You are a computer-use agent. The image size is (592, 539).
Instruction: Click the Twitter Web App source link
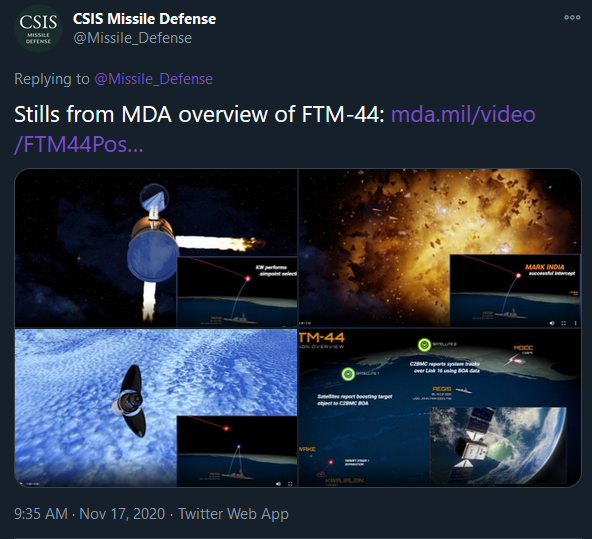coord(233,514)
